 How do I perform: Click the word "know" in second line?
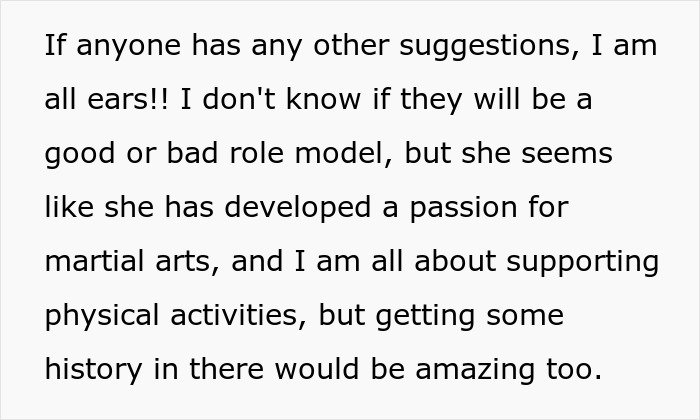[323, 99]
